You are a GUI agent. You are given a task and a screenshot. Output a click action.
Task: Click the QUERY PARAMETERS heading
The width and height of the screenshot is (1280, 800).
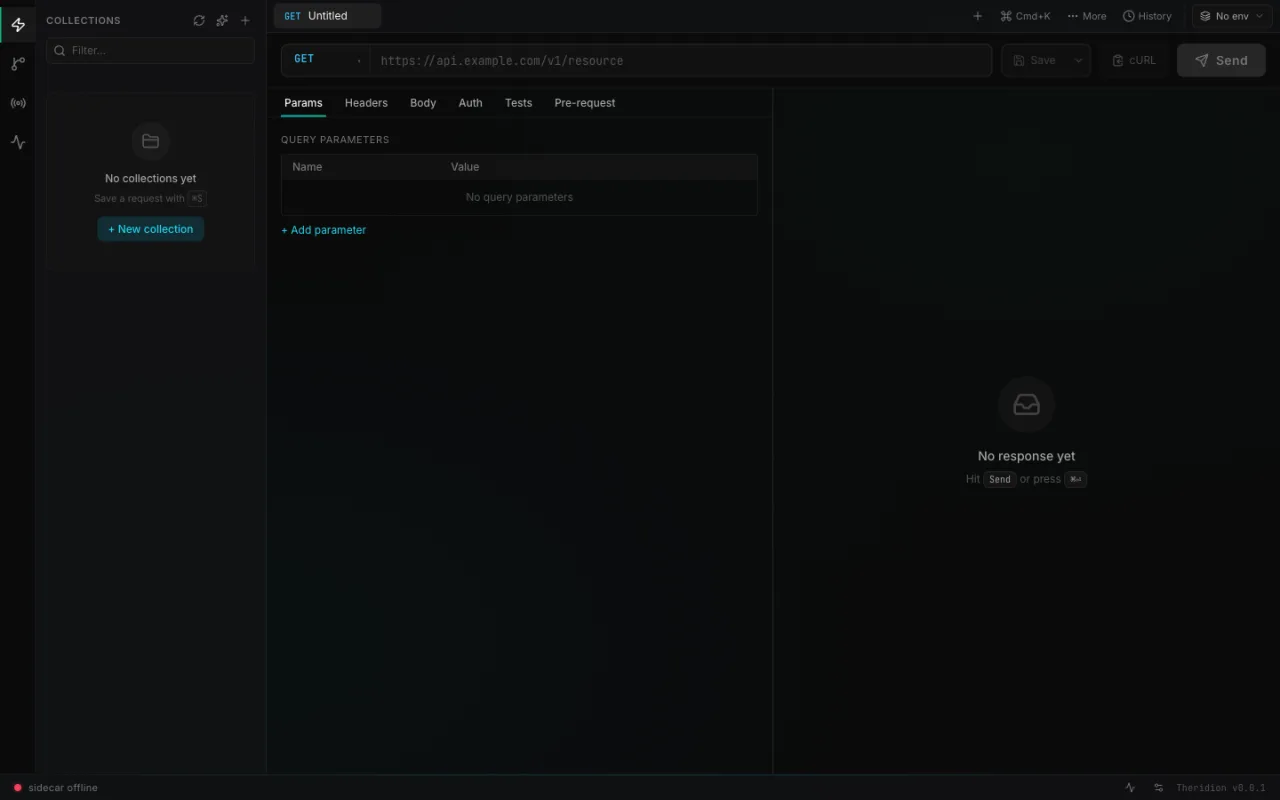point(335,140)
